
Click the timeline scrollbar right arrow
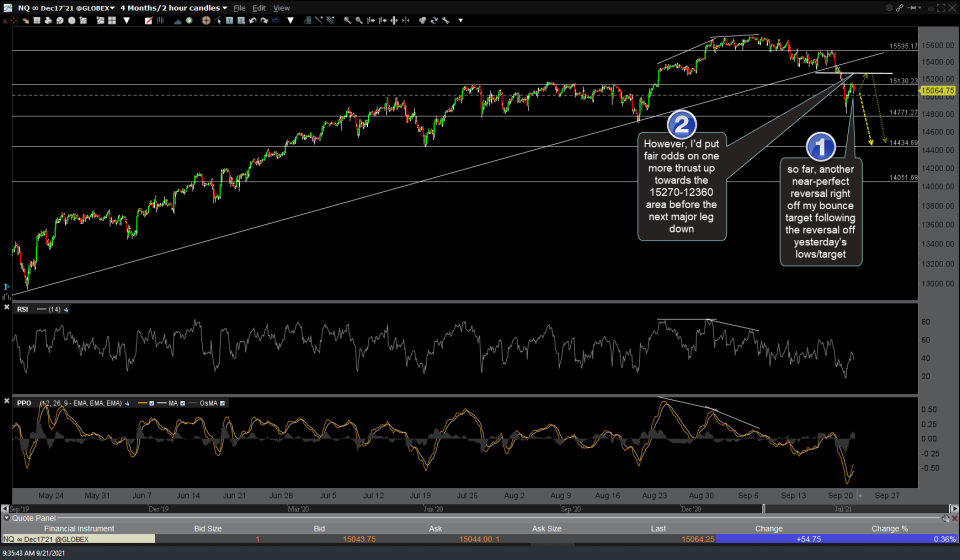[x=953, y=509]
